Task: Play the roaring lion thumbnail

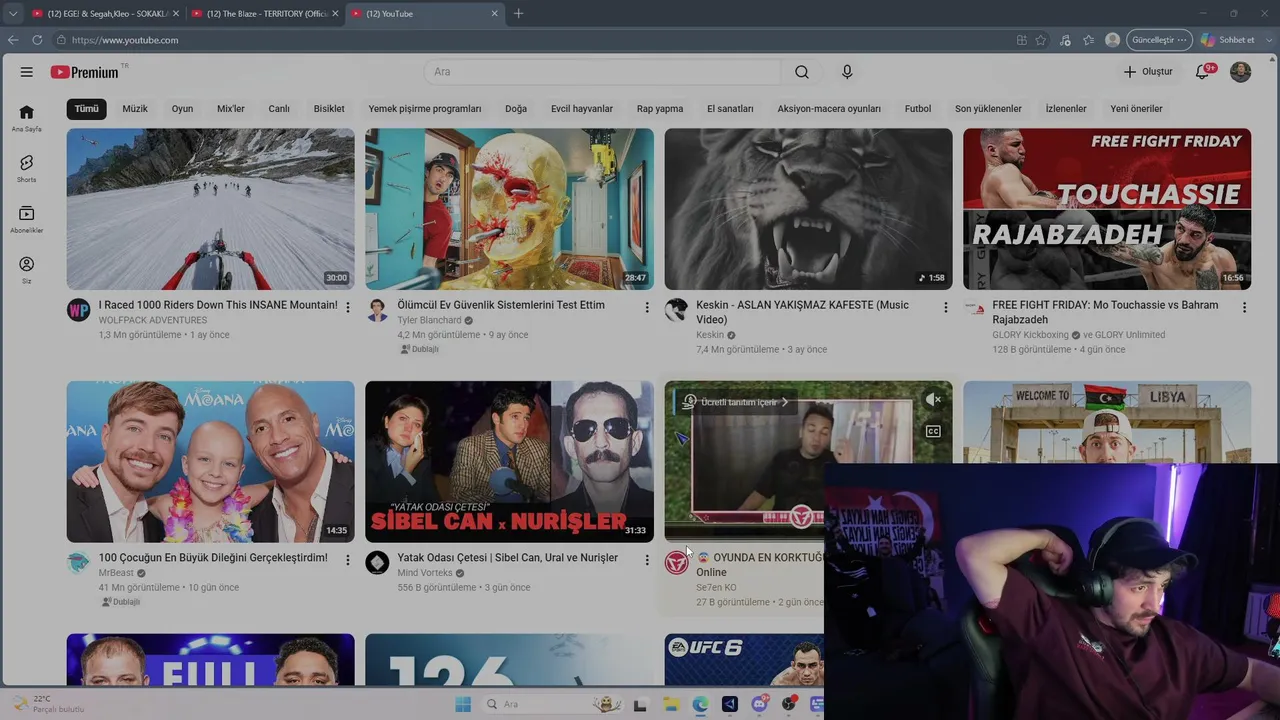Action: (x=808, y=209)
